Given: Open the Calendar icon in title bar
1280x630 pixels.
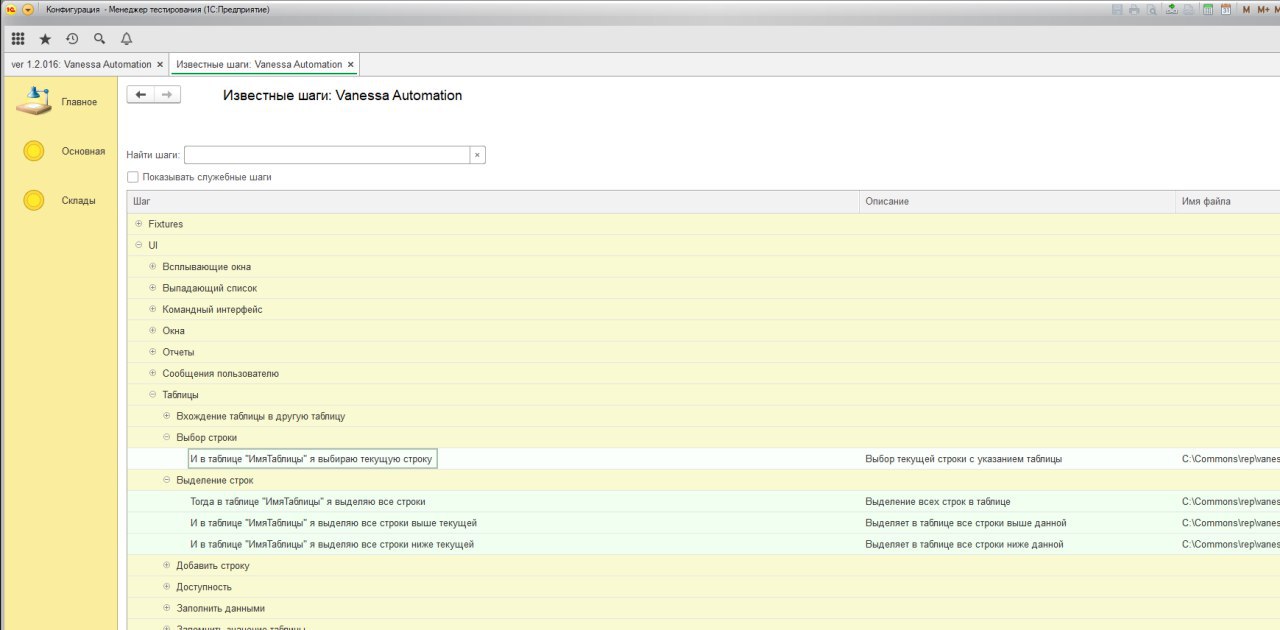Looking at the screenshot, I should 1224,9.
